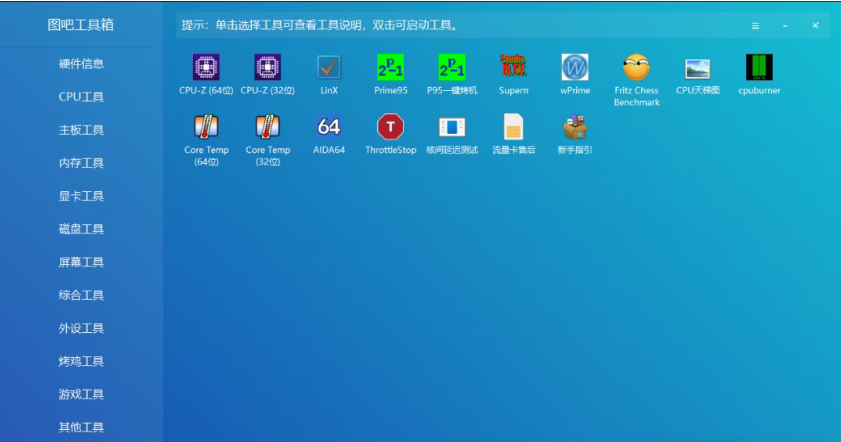Select the 新手指引 box icon
Image resolution: width=841 pixels, height=442 pixels.
(x=575, y=127)
